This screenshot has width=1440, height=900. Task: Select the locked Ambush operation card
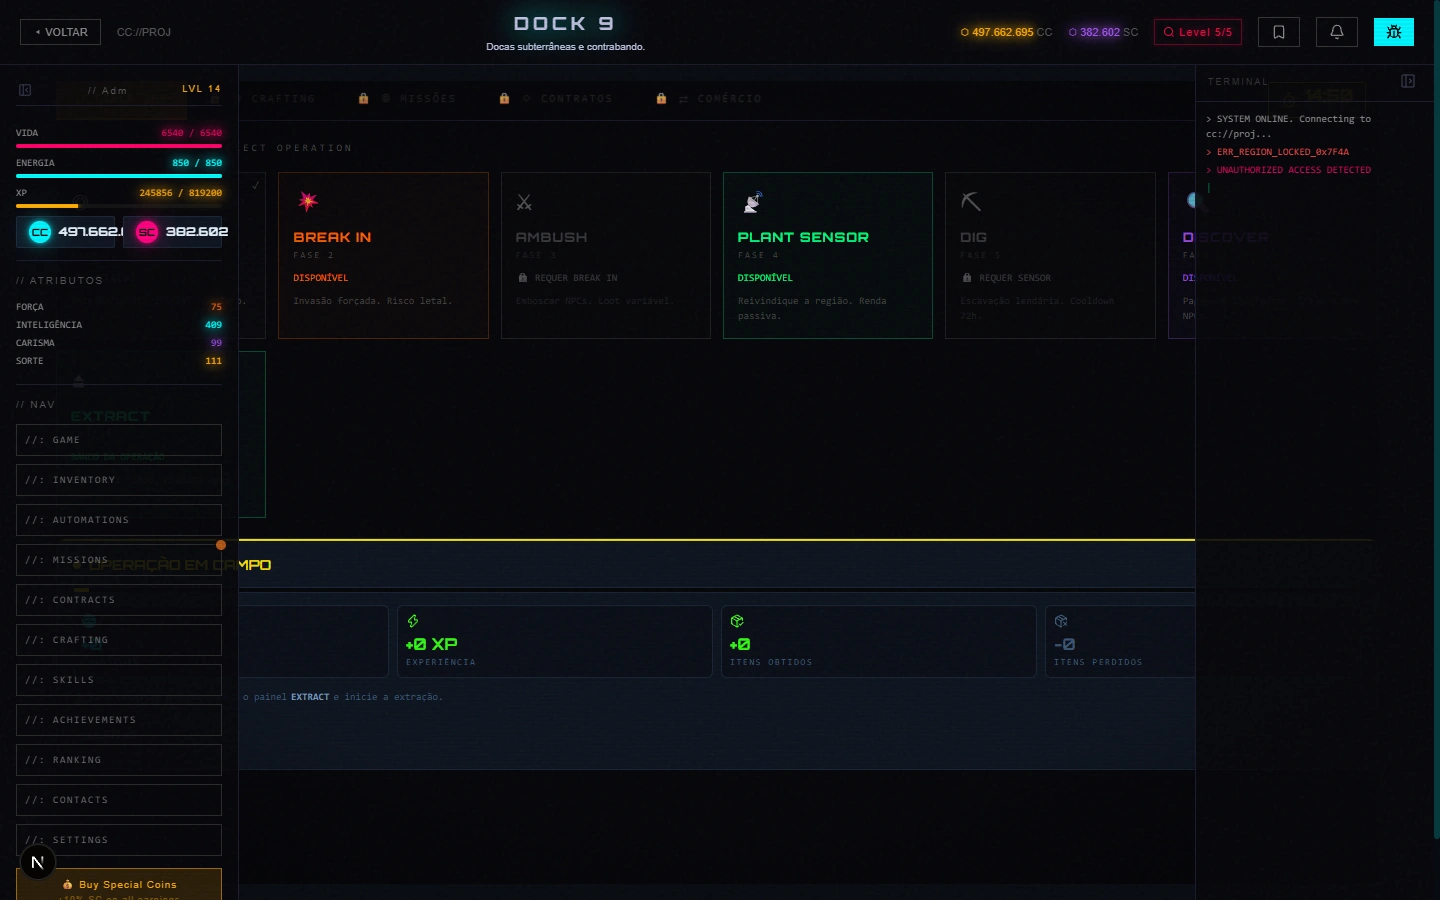(606, 255)
